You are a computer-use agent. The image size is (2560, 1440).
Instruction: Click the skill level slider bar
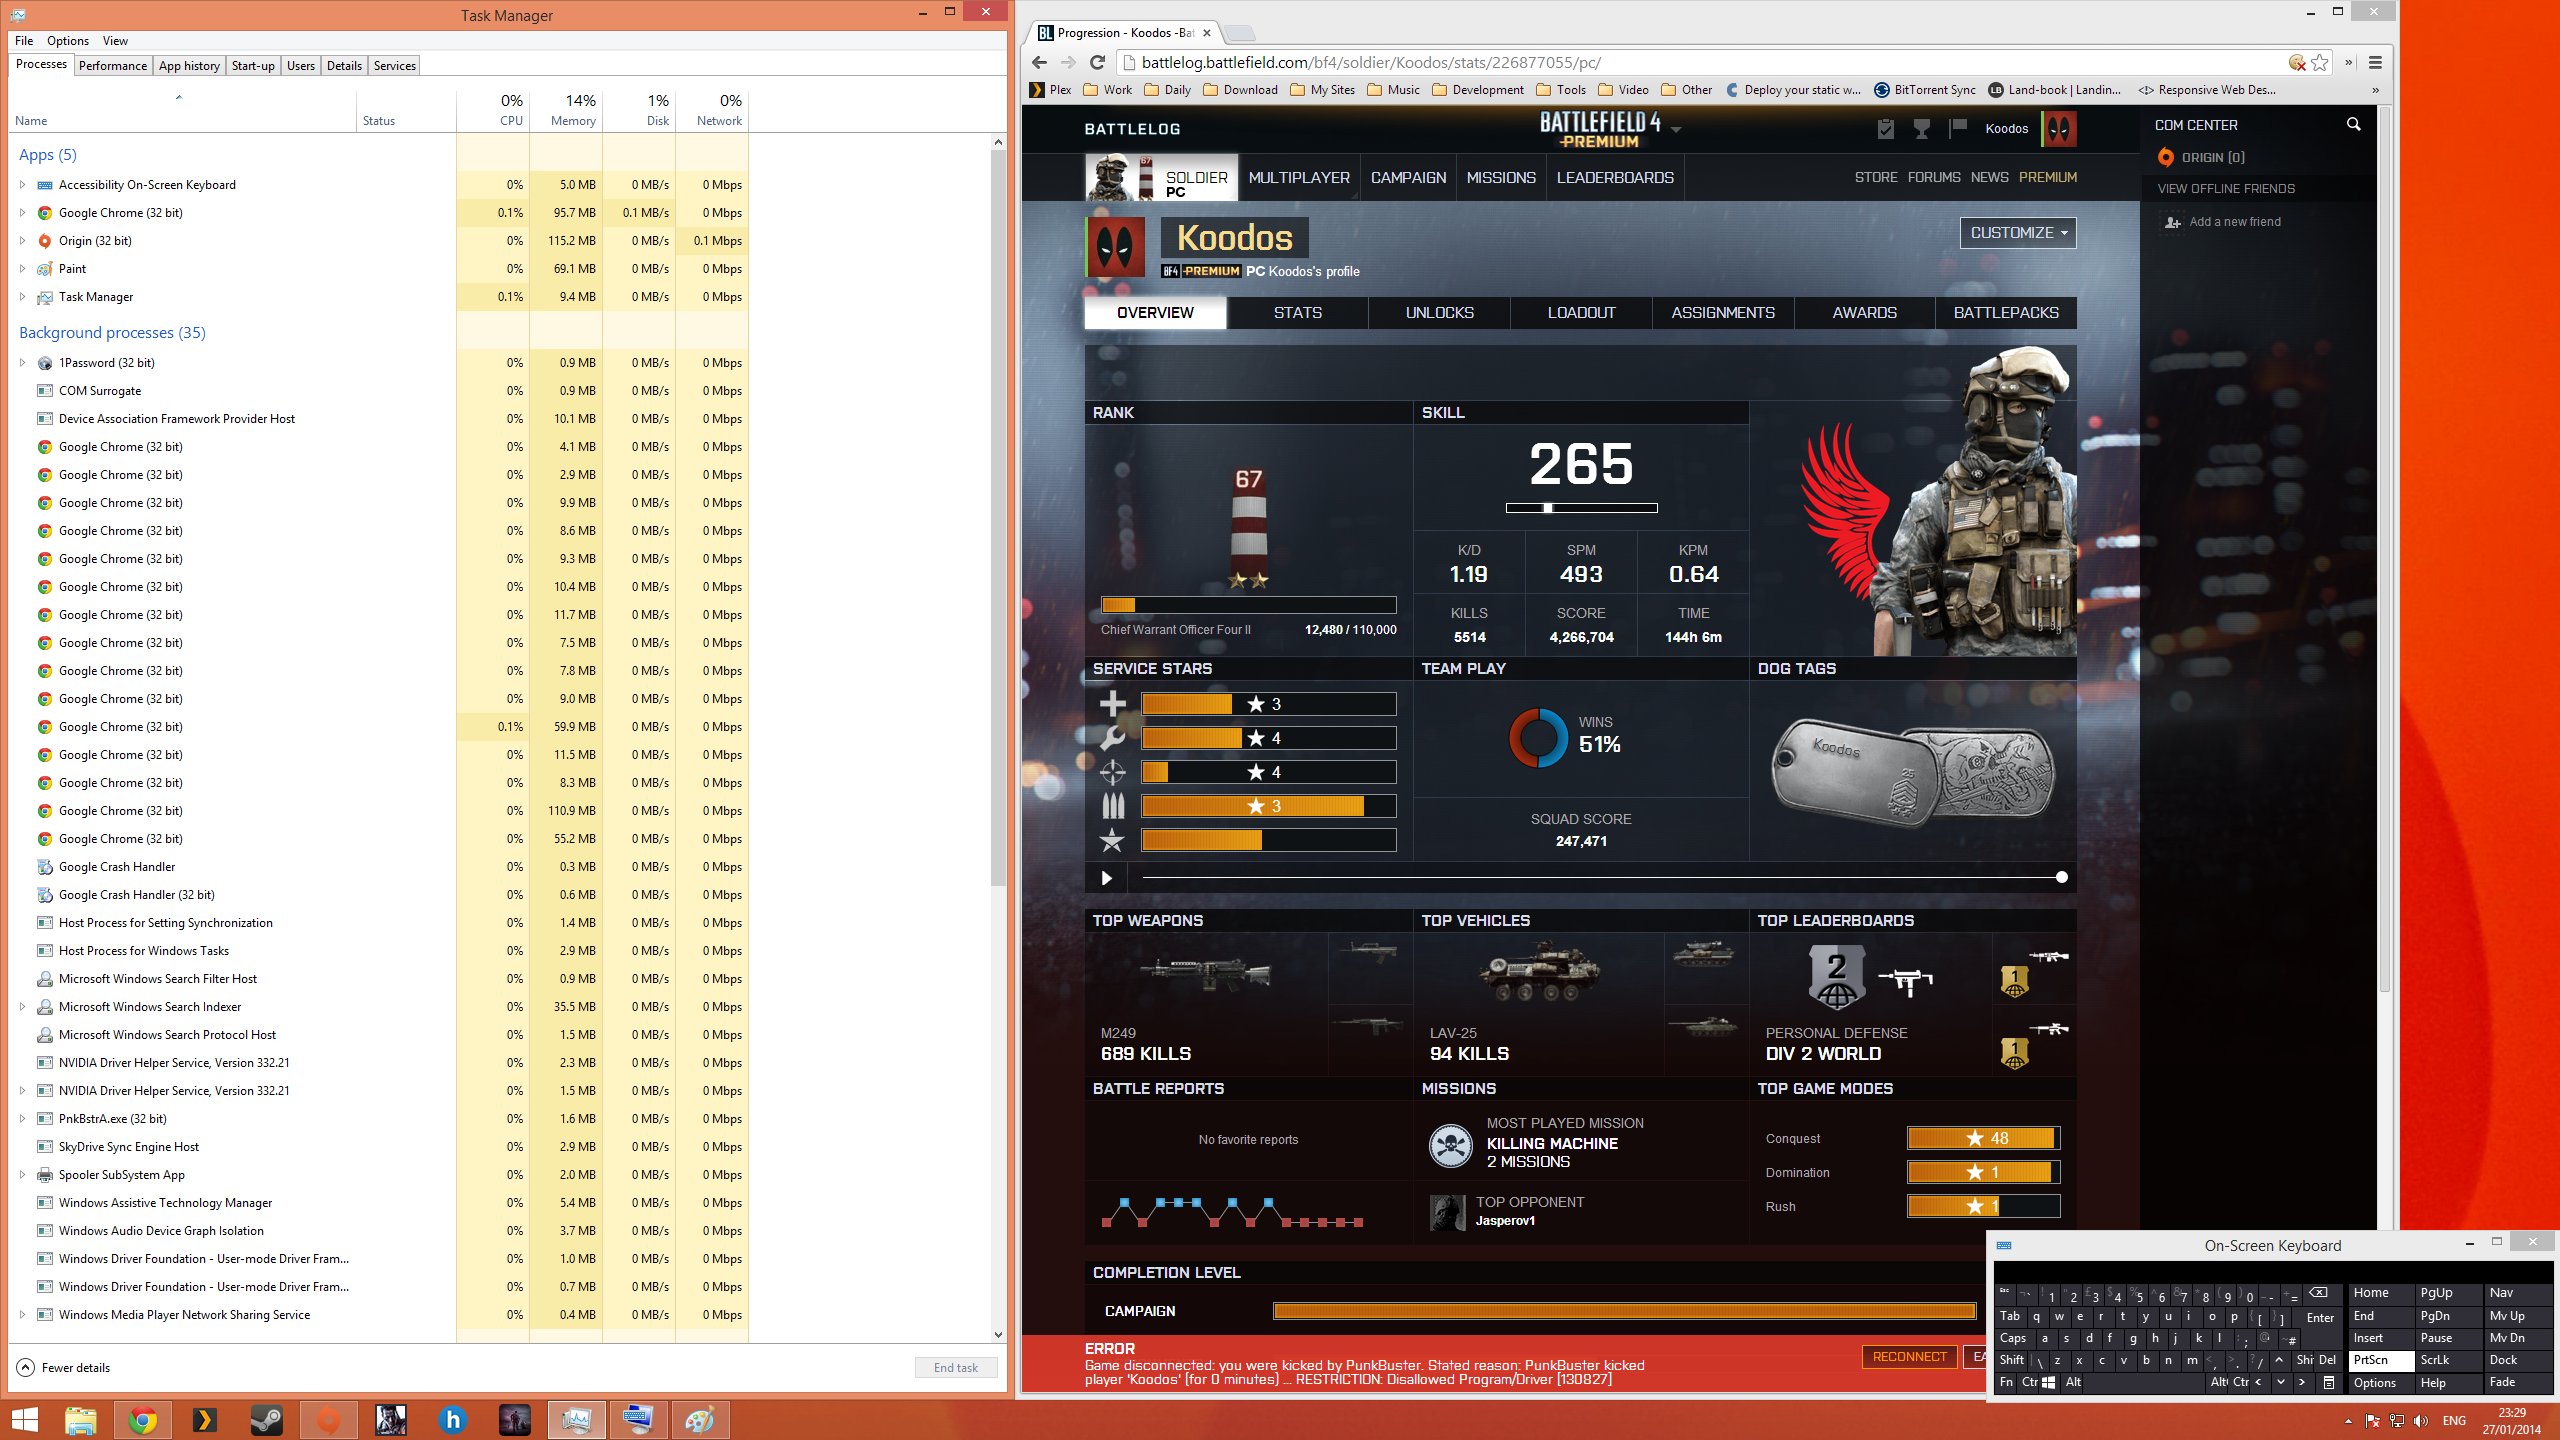[x=1581, y=508]
